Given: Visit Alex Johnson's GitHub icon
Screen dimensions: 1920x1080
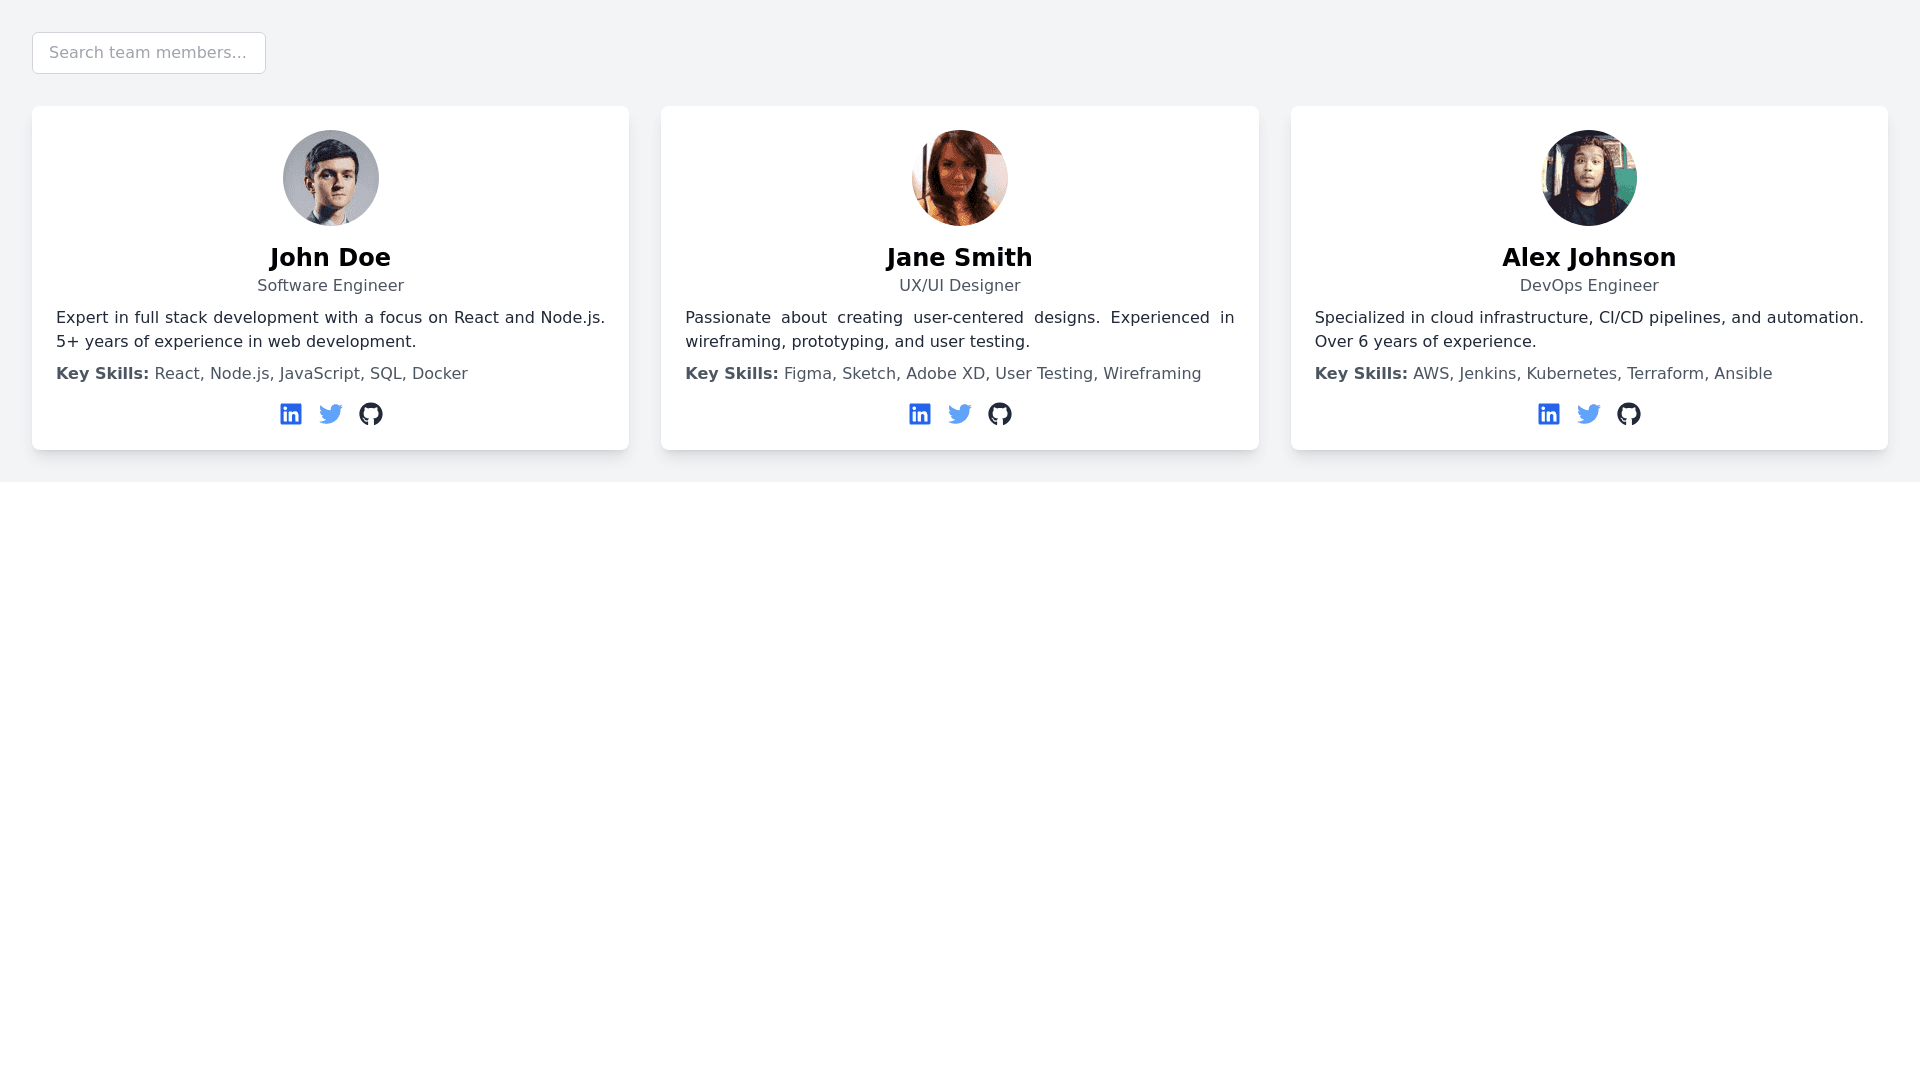Looking at the screenshot, I should (x=1629, y=414).
